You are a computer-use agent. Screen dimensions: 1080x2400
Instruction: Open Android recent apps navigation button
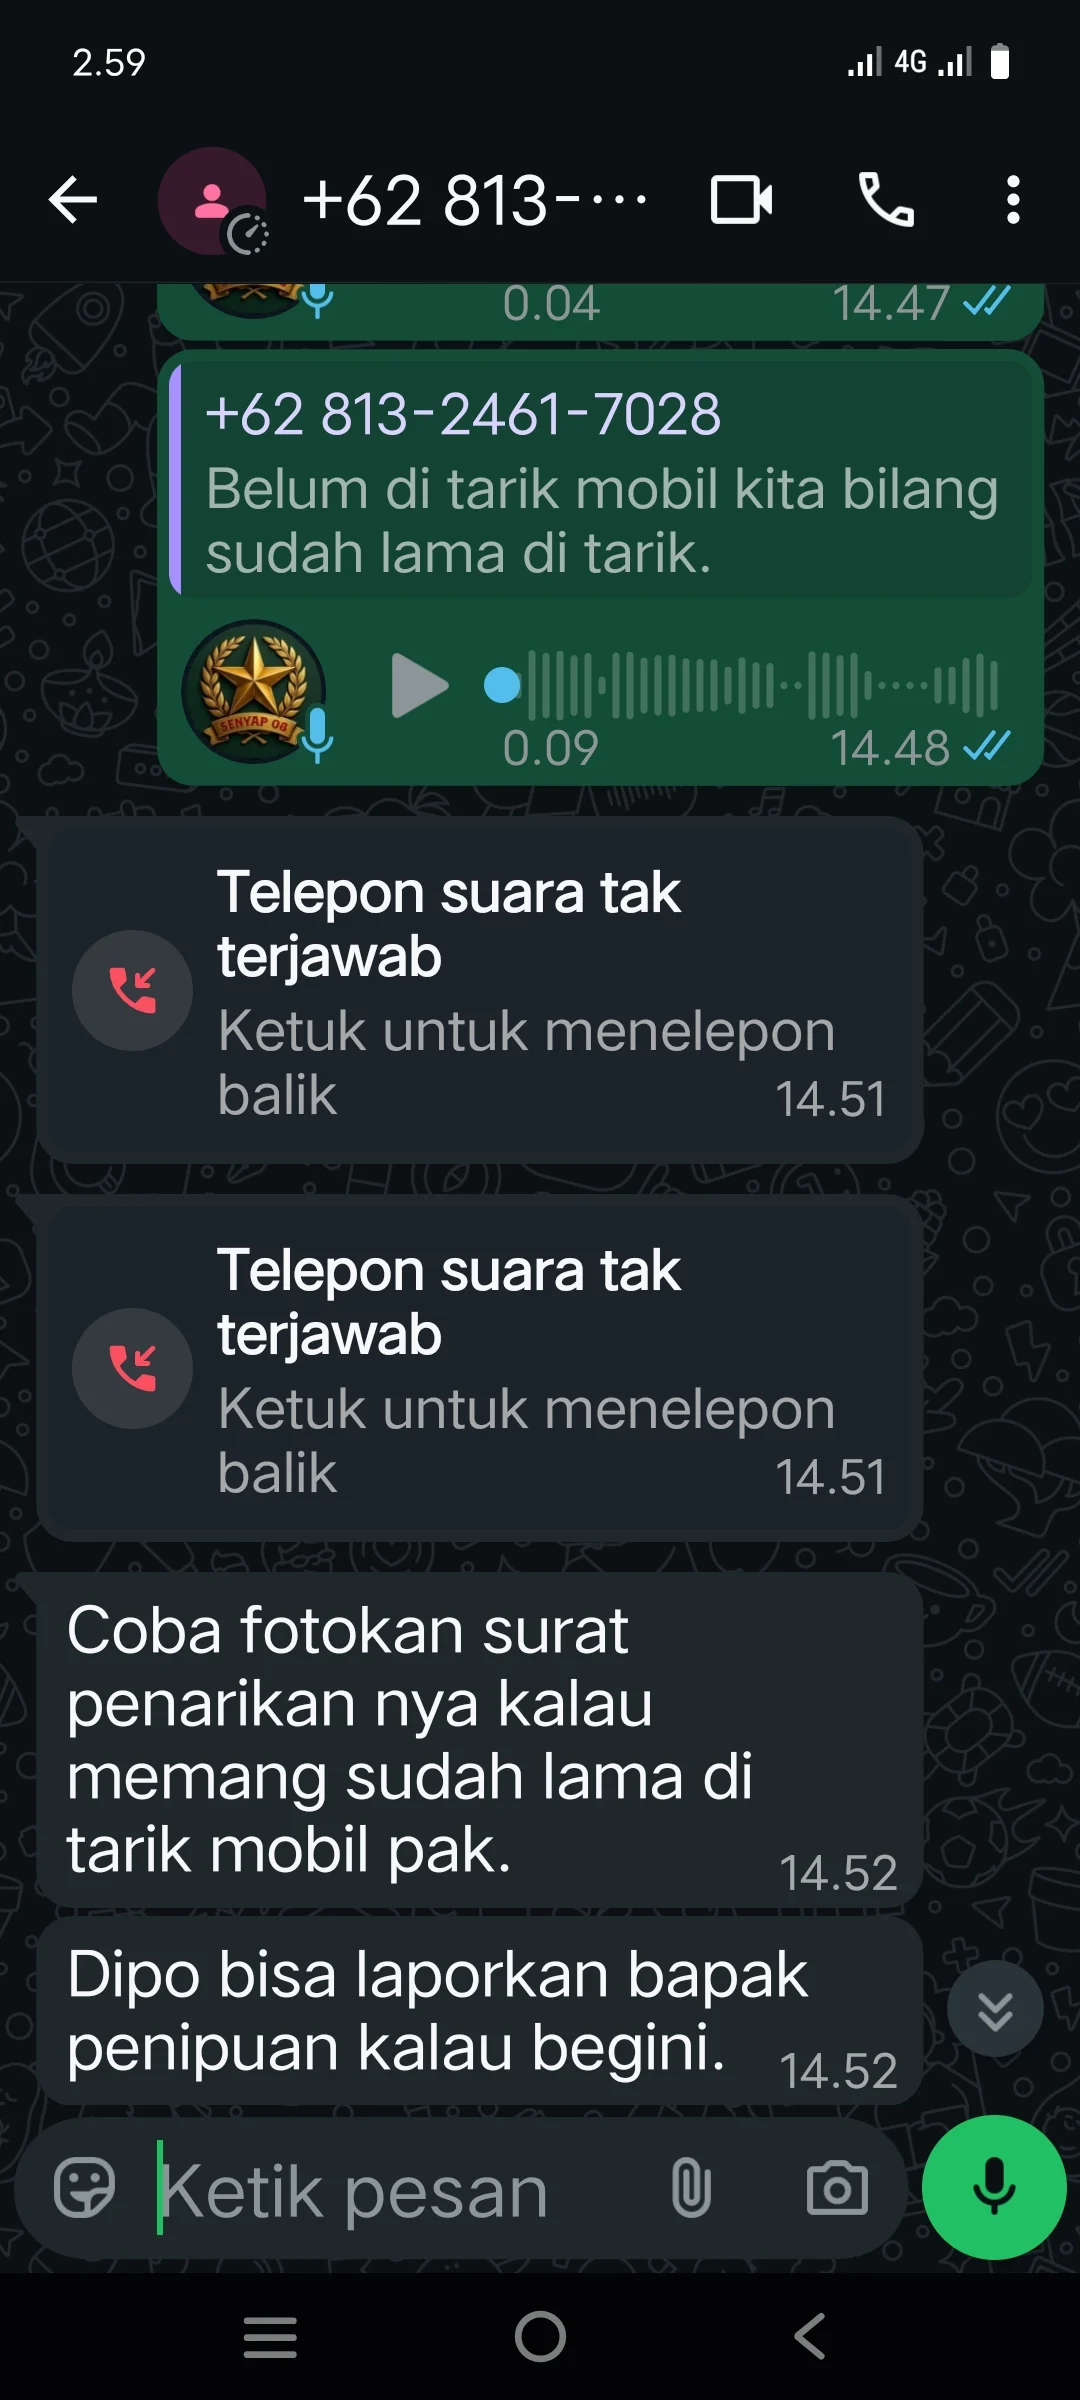tap(270, 2337)
